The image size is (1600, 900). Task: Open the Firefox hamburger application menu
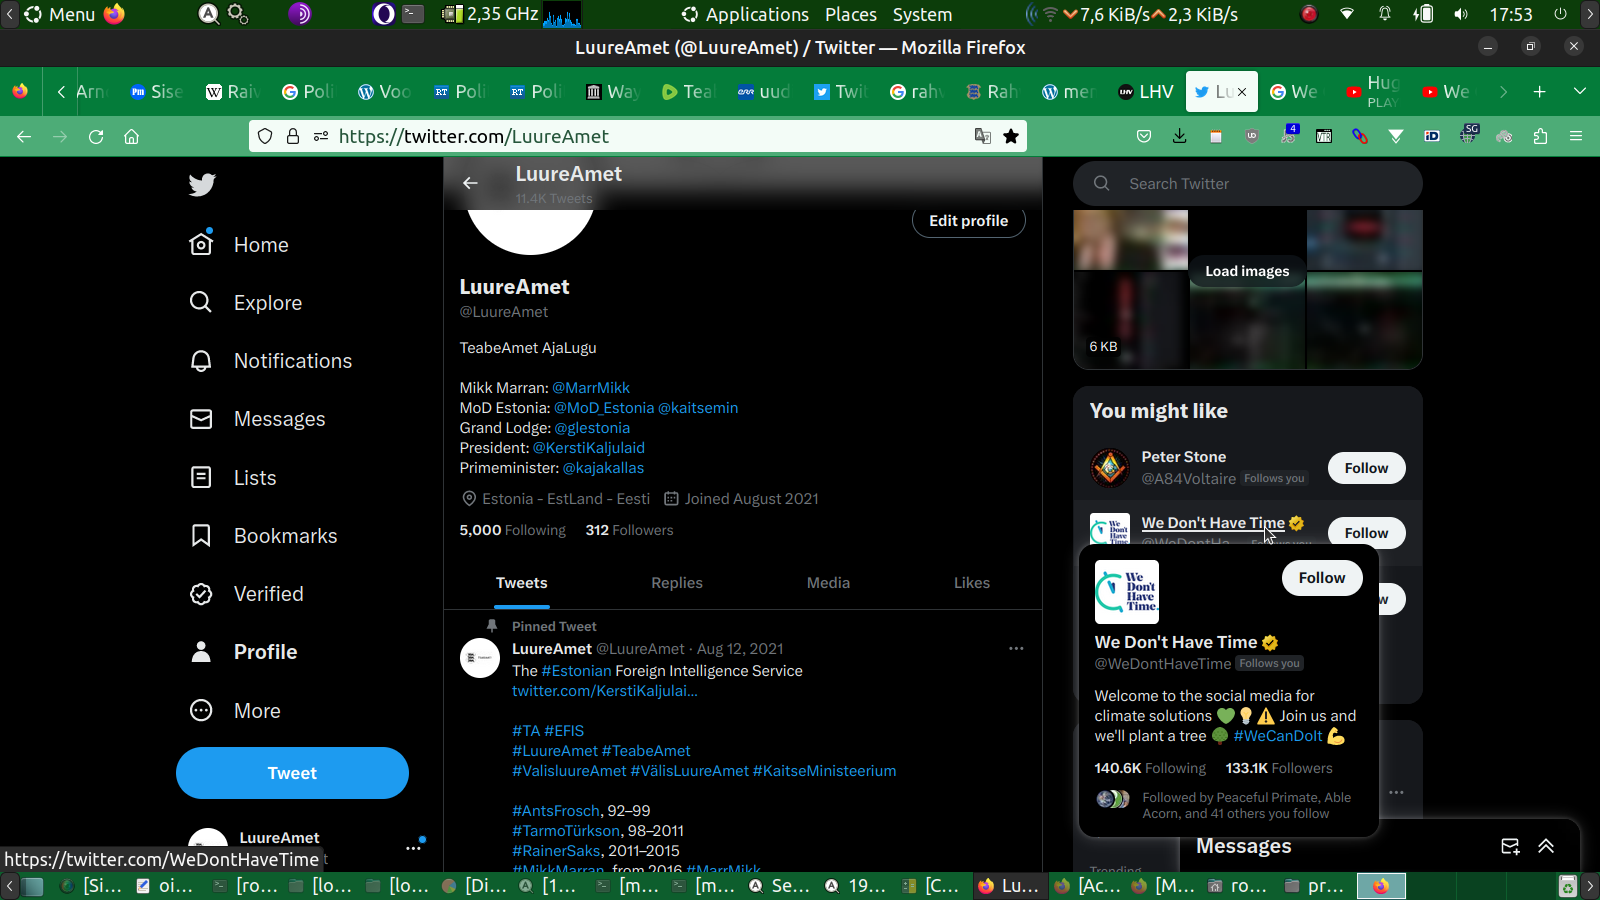click(x=1576, y=137)
